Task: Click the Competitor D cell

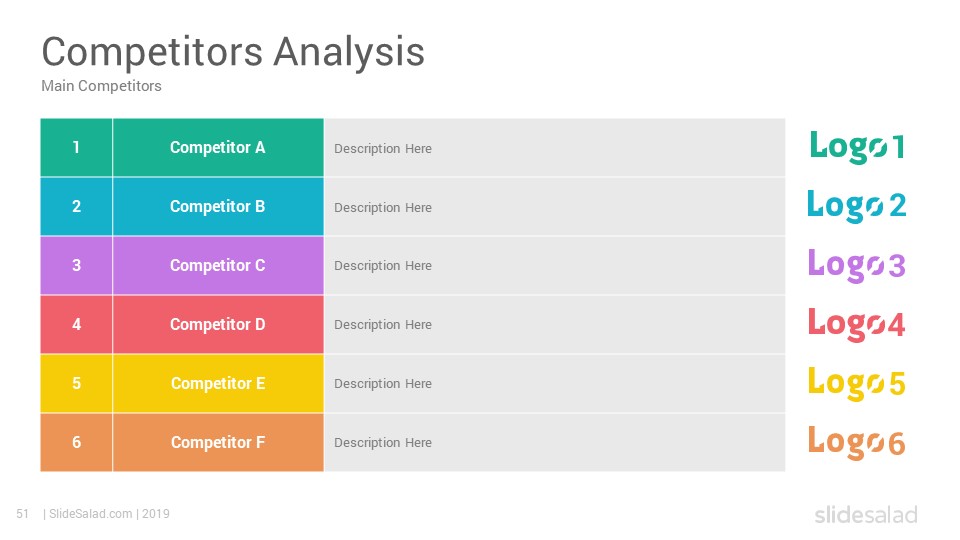Action: pyautogui.click(x=218, y=324)
